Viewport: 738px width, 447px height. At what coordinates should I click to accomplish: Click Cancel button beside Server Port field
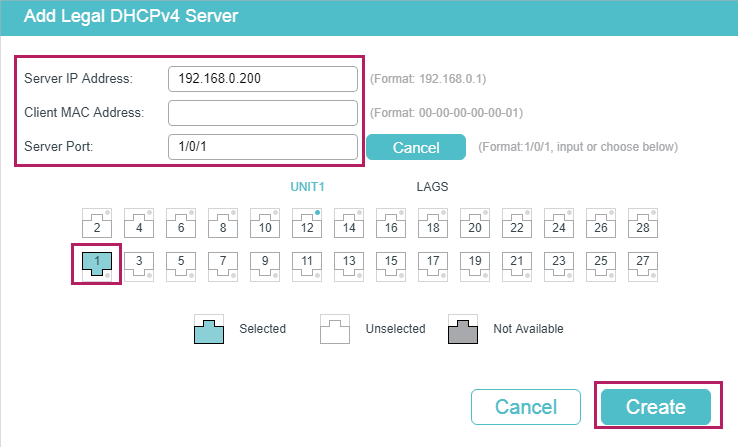(x=416, y=147)
